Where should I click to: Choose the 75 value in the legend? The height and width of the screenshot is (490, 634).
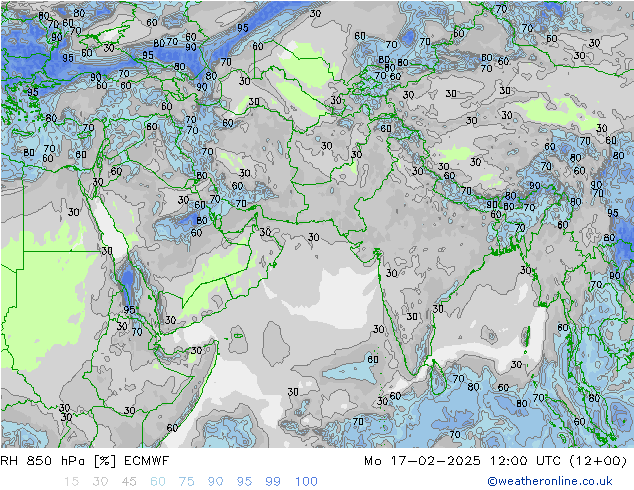click(x=186, y=481)
